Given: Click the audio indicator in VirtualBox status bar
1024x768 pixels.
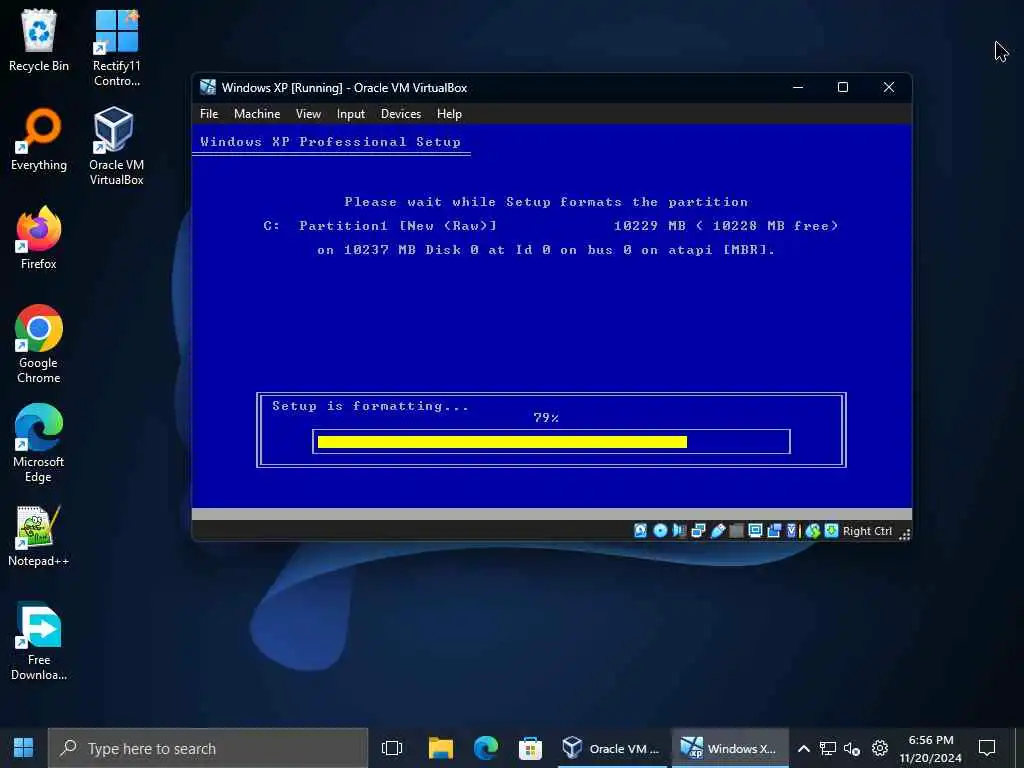Looking at the screenshot, I should 679,531.
